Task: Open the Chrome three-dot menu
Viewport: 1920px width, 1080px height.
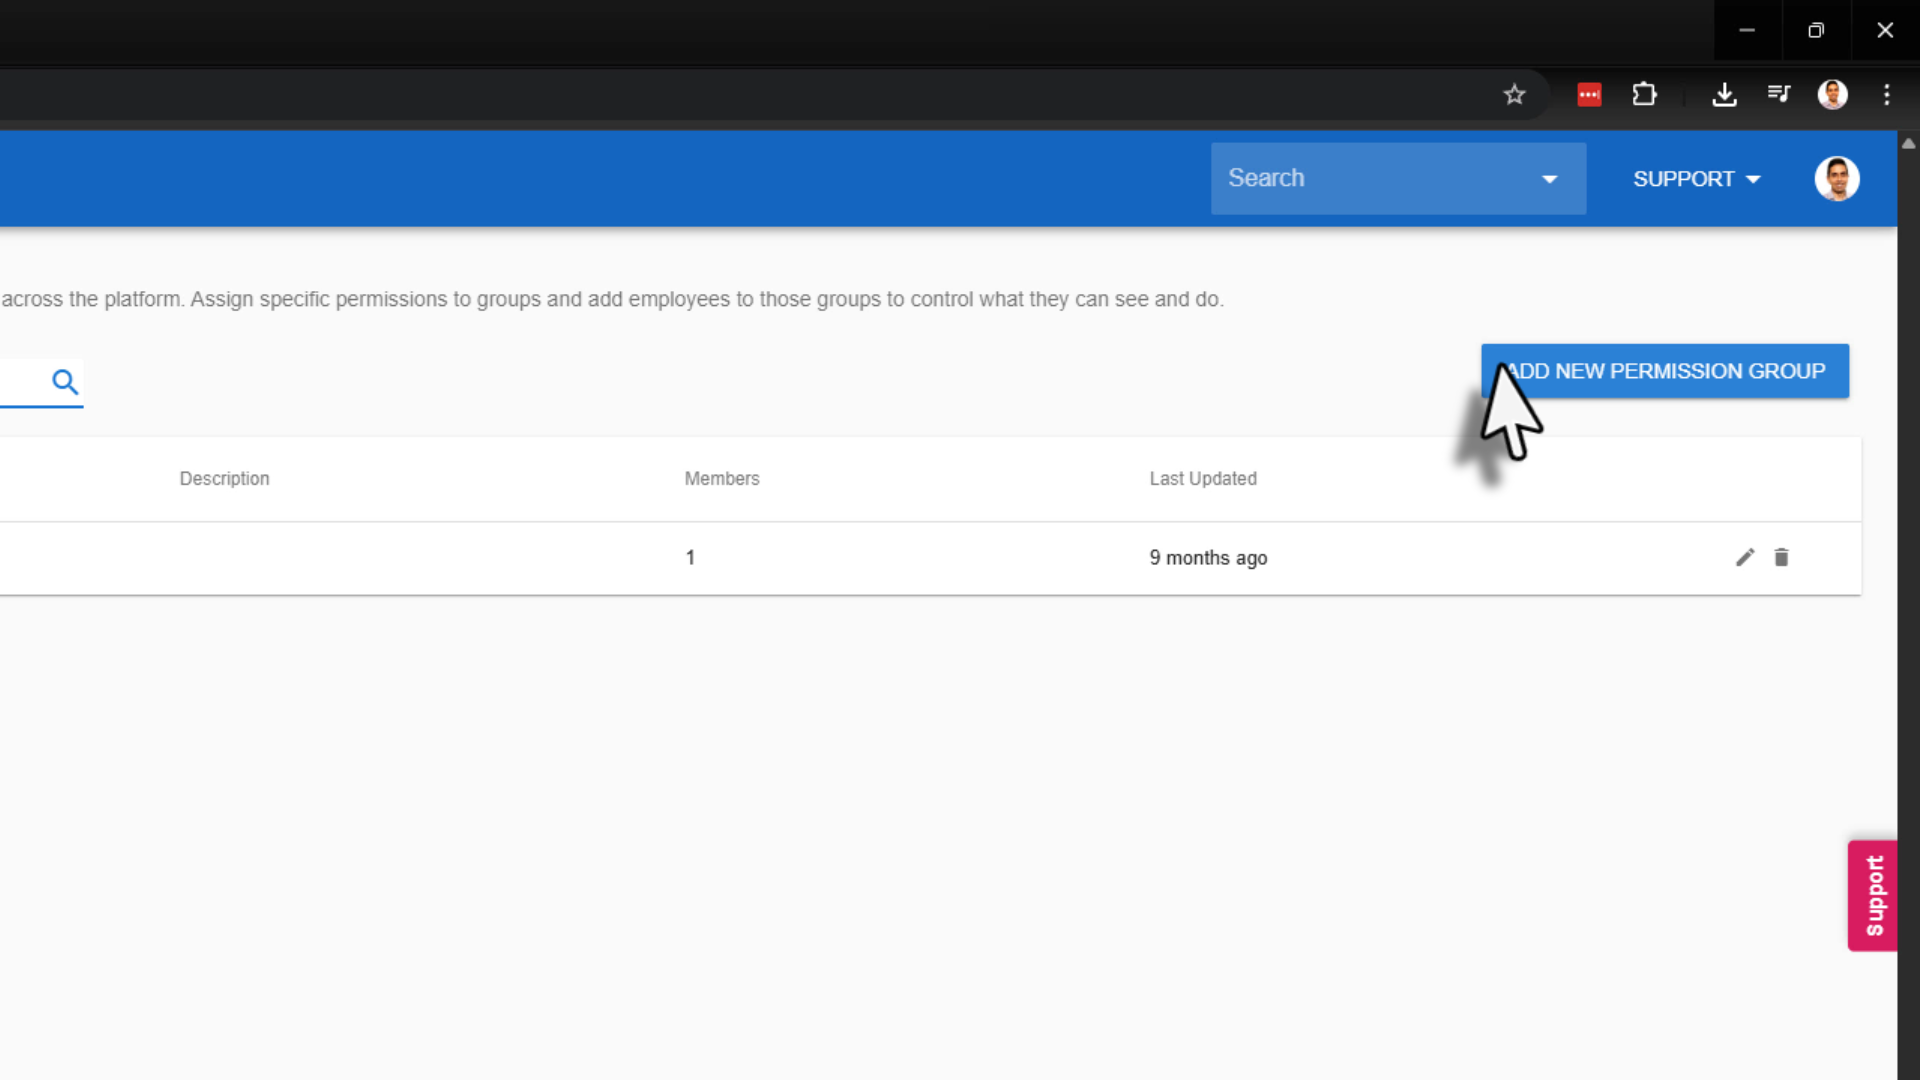Action: pyautogui.click(x=1887, y=95)
